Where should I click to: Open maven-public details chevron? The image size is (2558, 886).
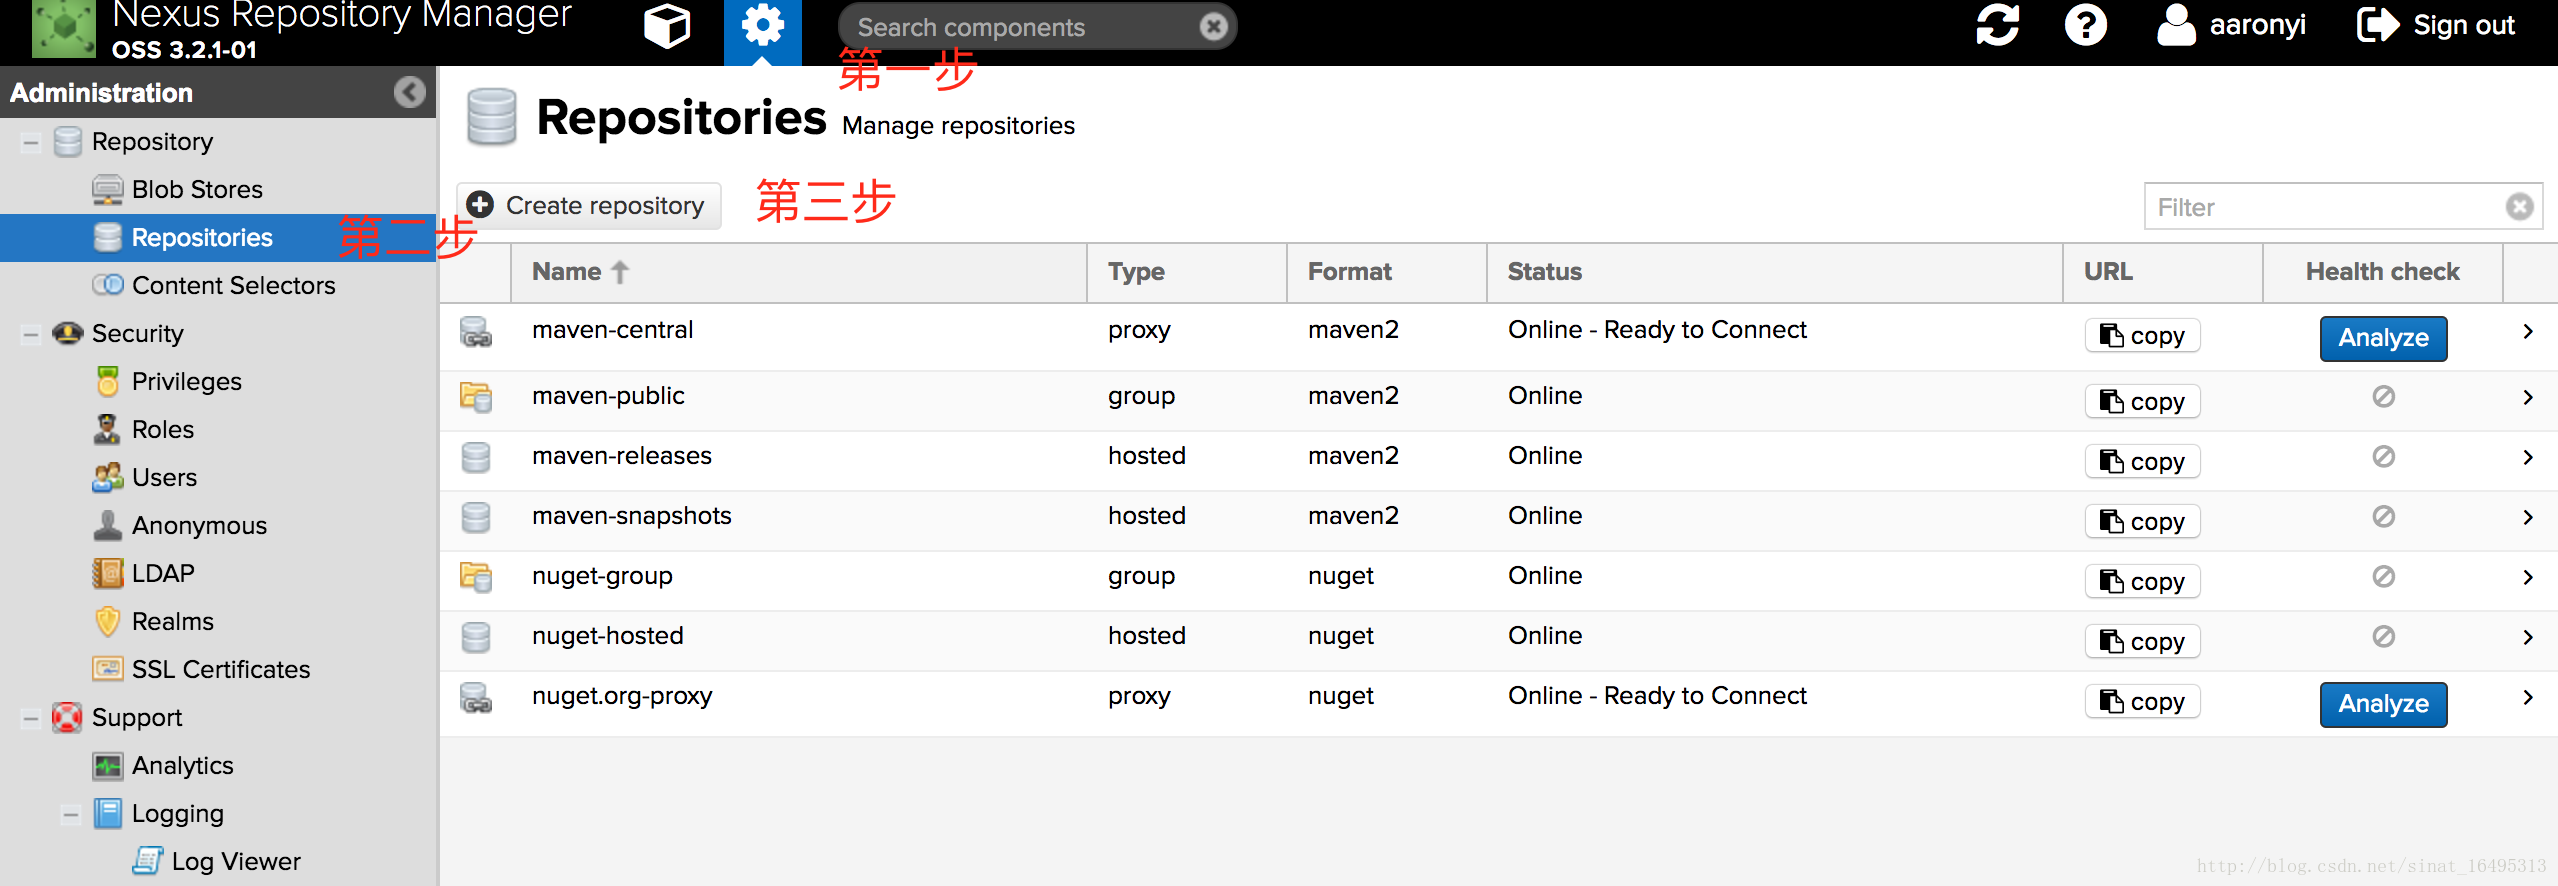point(2528,397)
